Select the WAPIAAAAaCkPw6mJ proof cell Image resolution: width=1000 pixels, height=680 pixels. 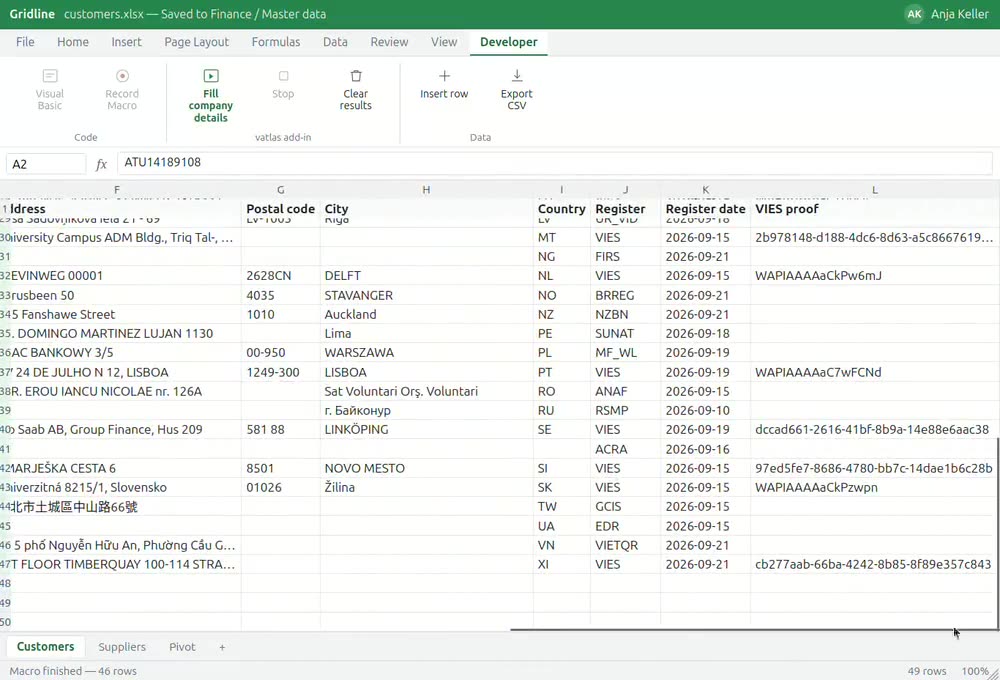874,276
